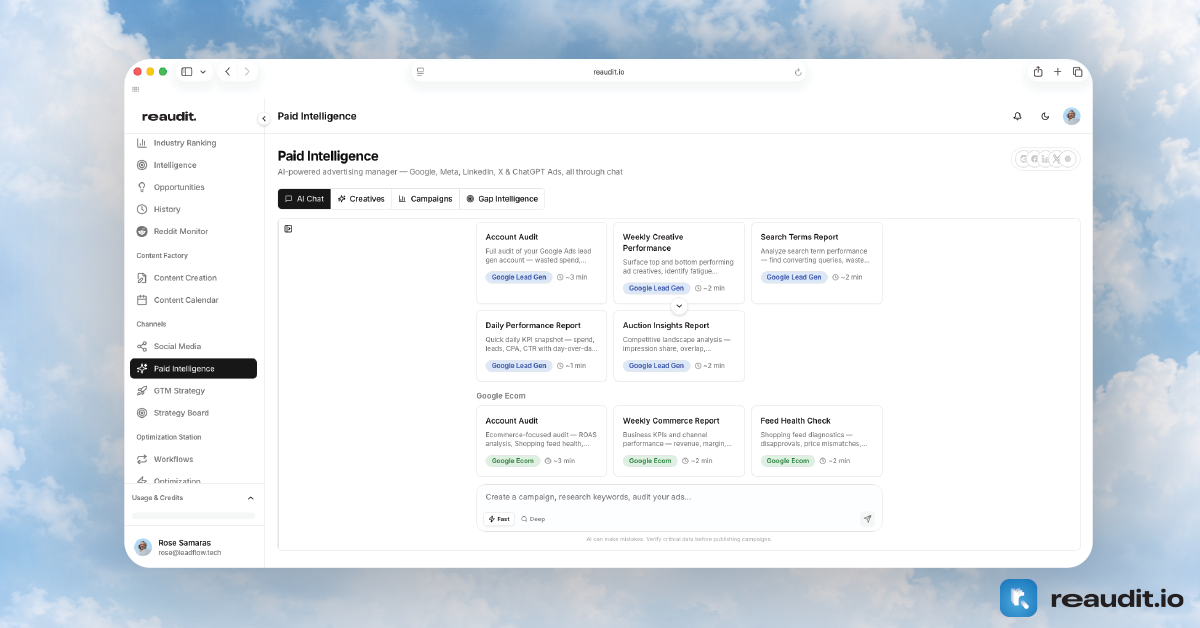The image size is (1200, 628).
Task: Open the Rose Samaras account profile
Action: (x=193, y=547)
